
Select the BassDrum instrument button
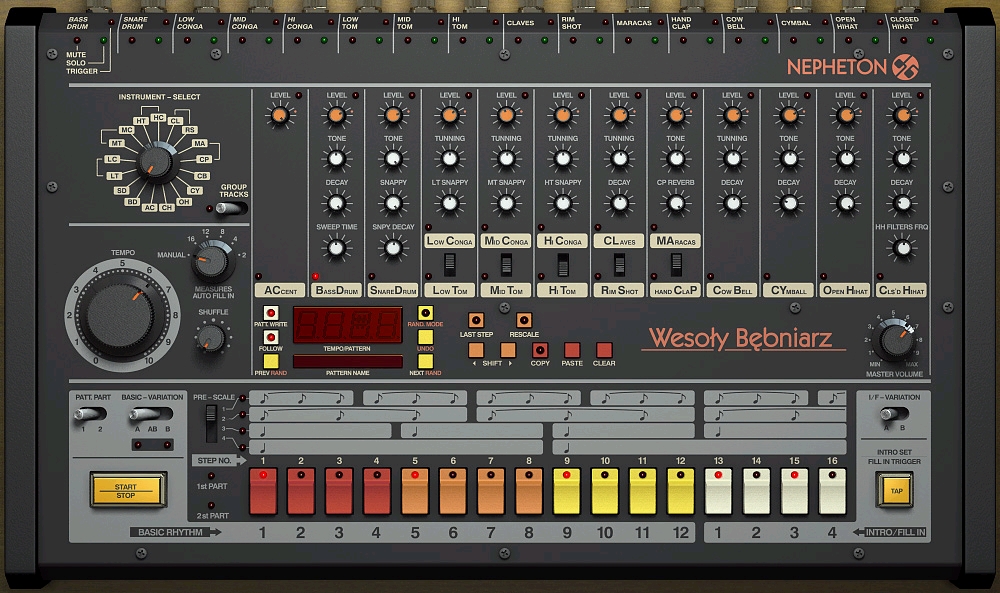click(337, 290)
